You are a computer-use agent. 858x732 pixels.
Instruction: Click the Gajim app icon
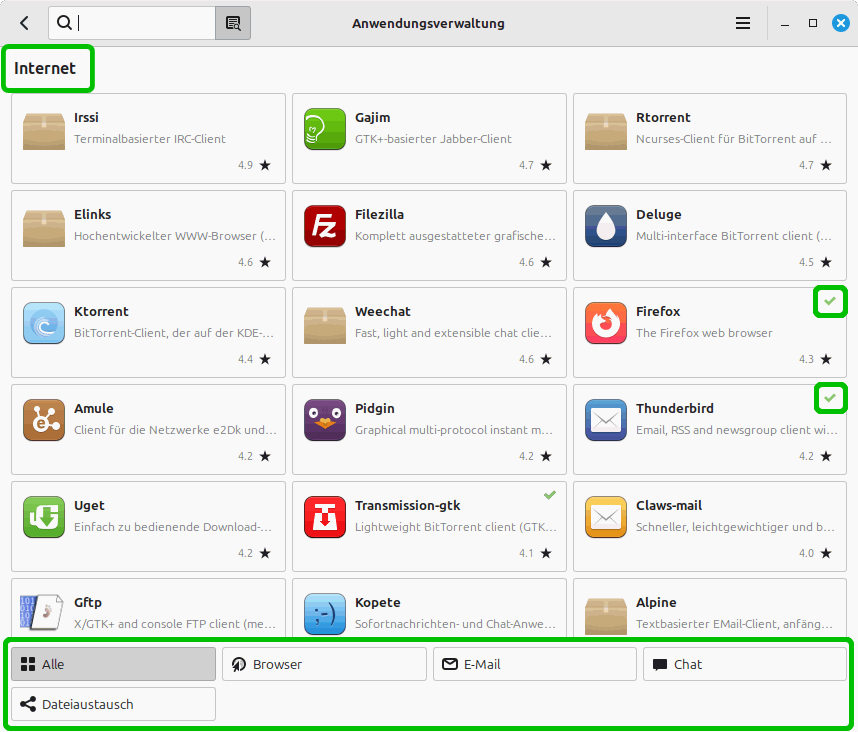(x=324, y=129)
